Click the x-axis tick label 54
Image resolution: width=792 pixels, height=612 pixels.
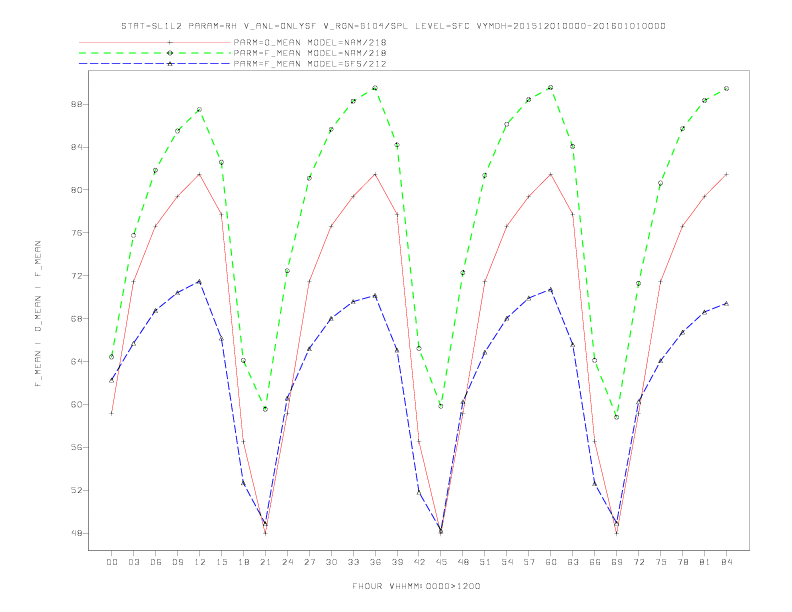pyautogui.click(x=507, y=562)
